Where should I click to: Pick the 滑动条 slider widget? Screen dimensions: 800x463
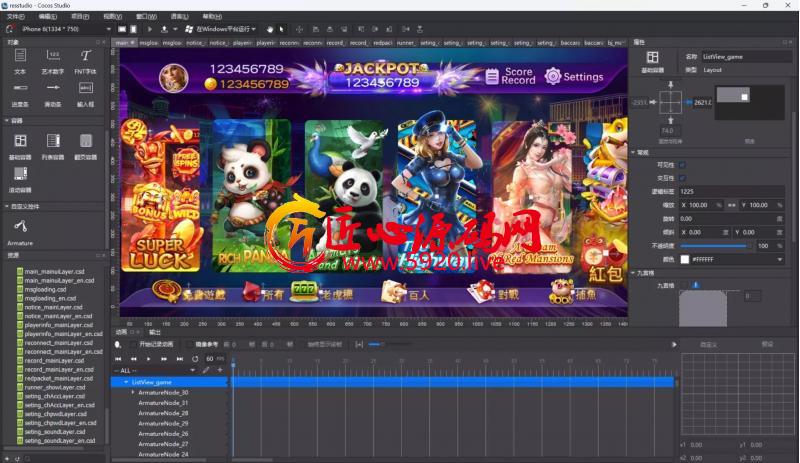(53, 88)
